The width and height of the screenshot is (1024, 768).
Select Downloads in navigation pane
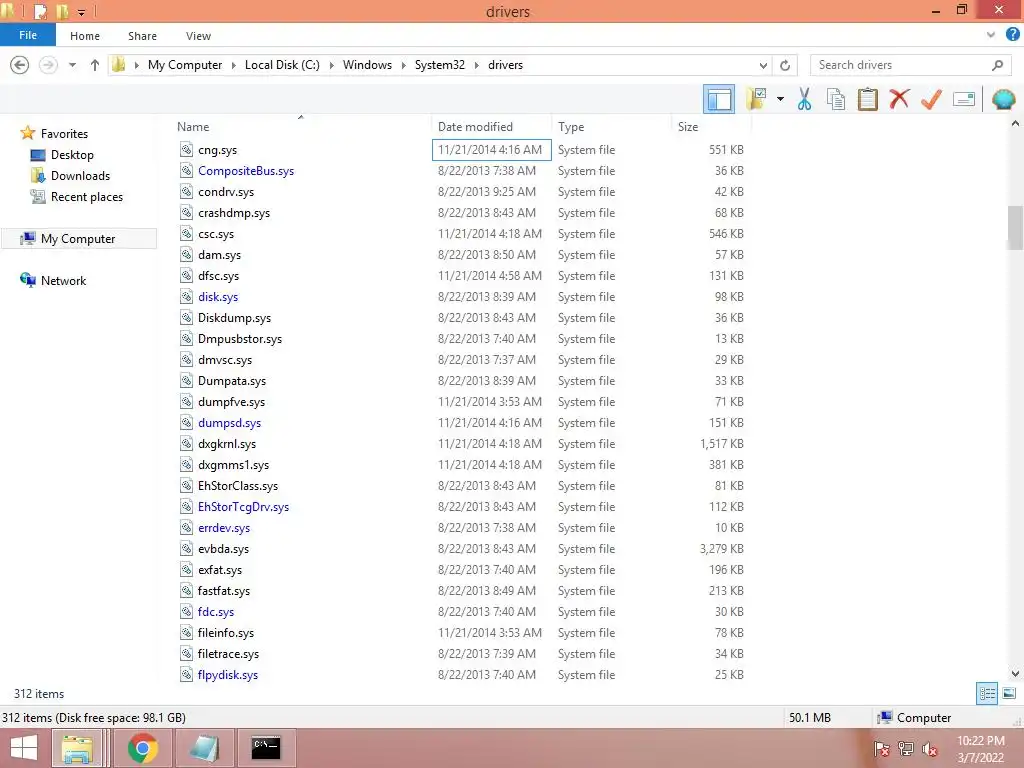click(x=80, y=176)
